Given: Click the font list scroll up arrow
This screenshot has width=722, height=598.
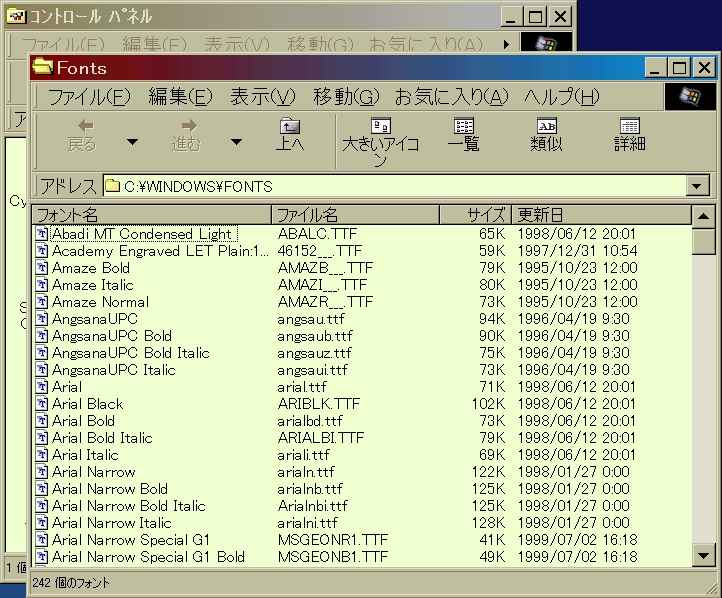Looking at the screenshot, I should tap(703, 216).
